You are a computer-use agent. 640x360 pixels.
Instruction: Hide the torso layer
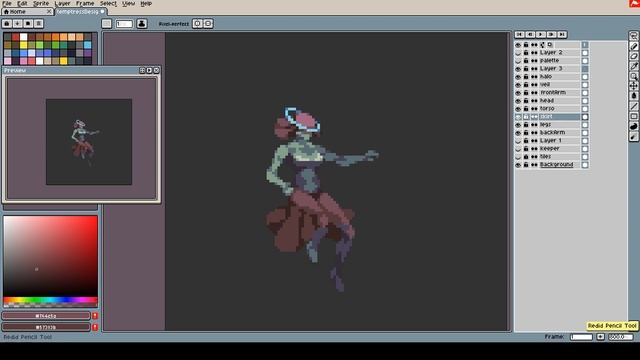pos(518,109)
